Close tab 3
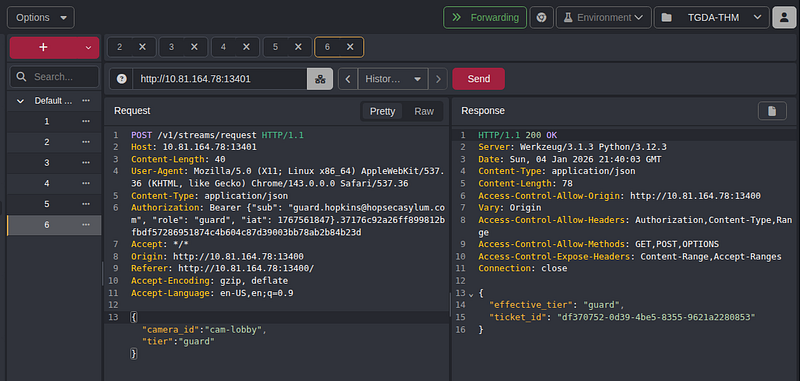 194,47
